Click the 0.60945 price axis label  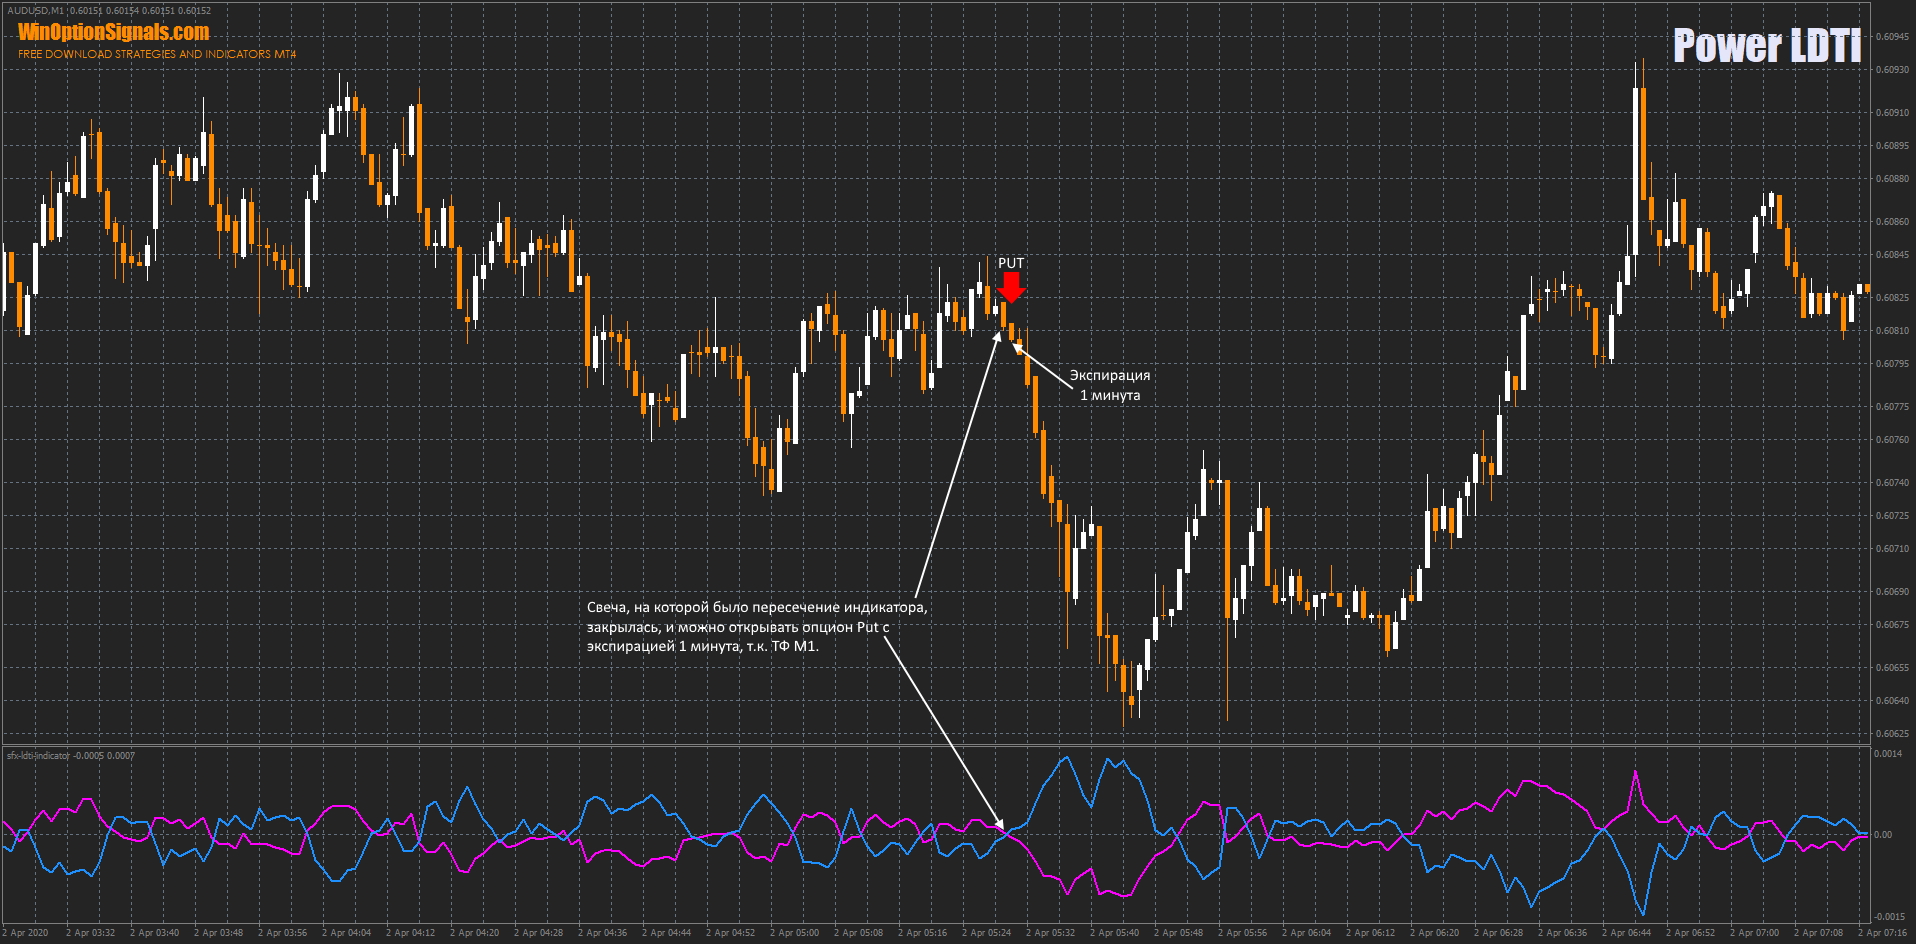tap(1892, 37)
